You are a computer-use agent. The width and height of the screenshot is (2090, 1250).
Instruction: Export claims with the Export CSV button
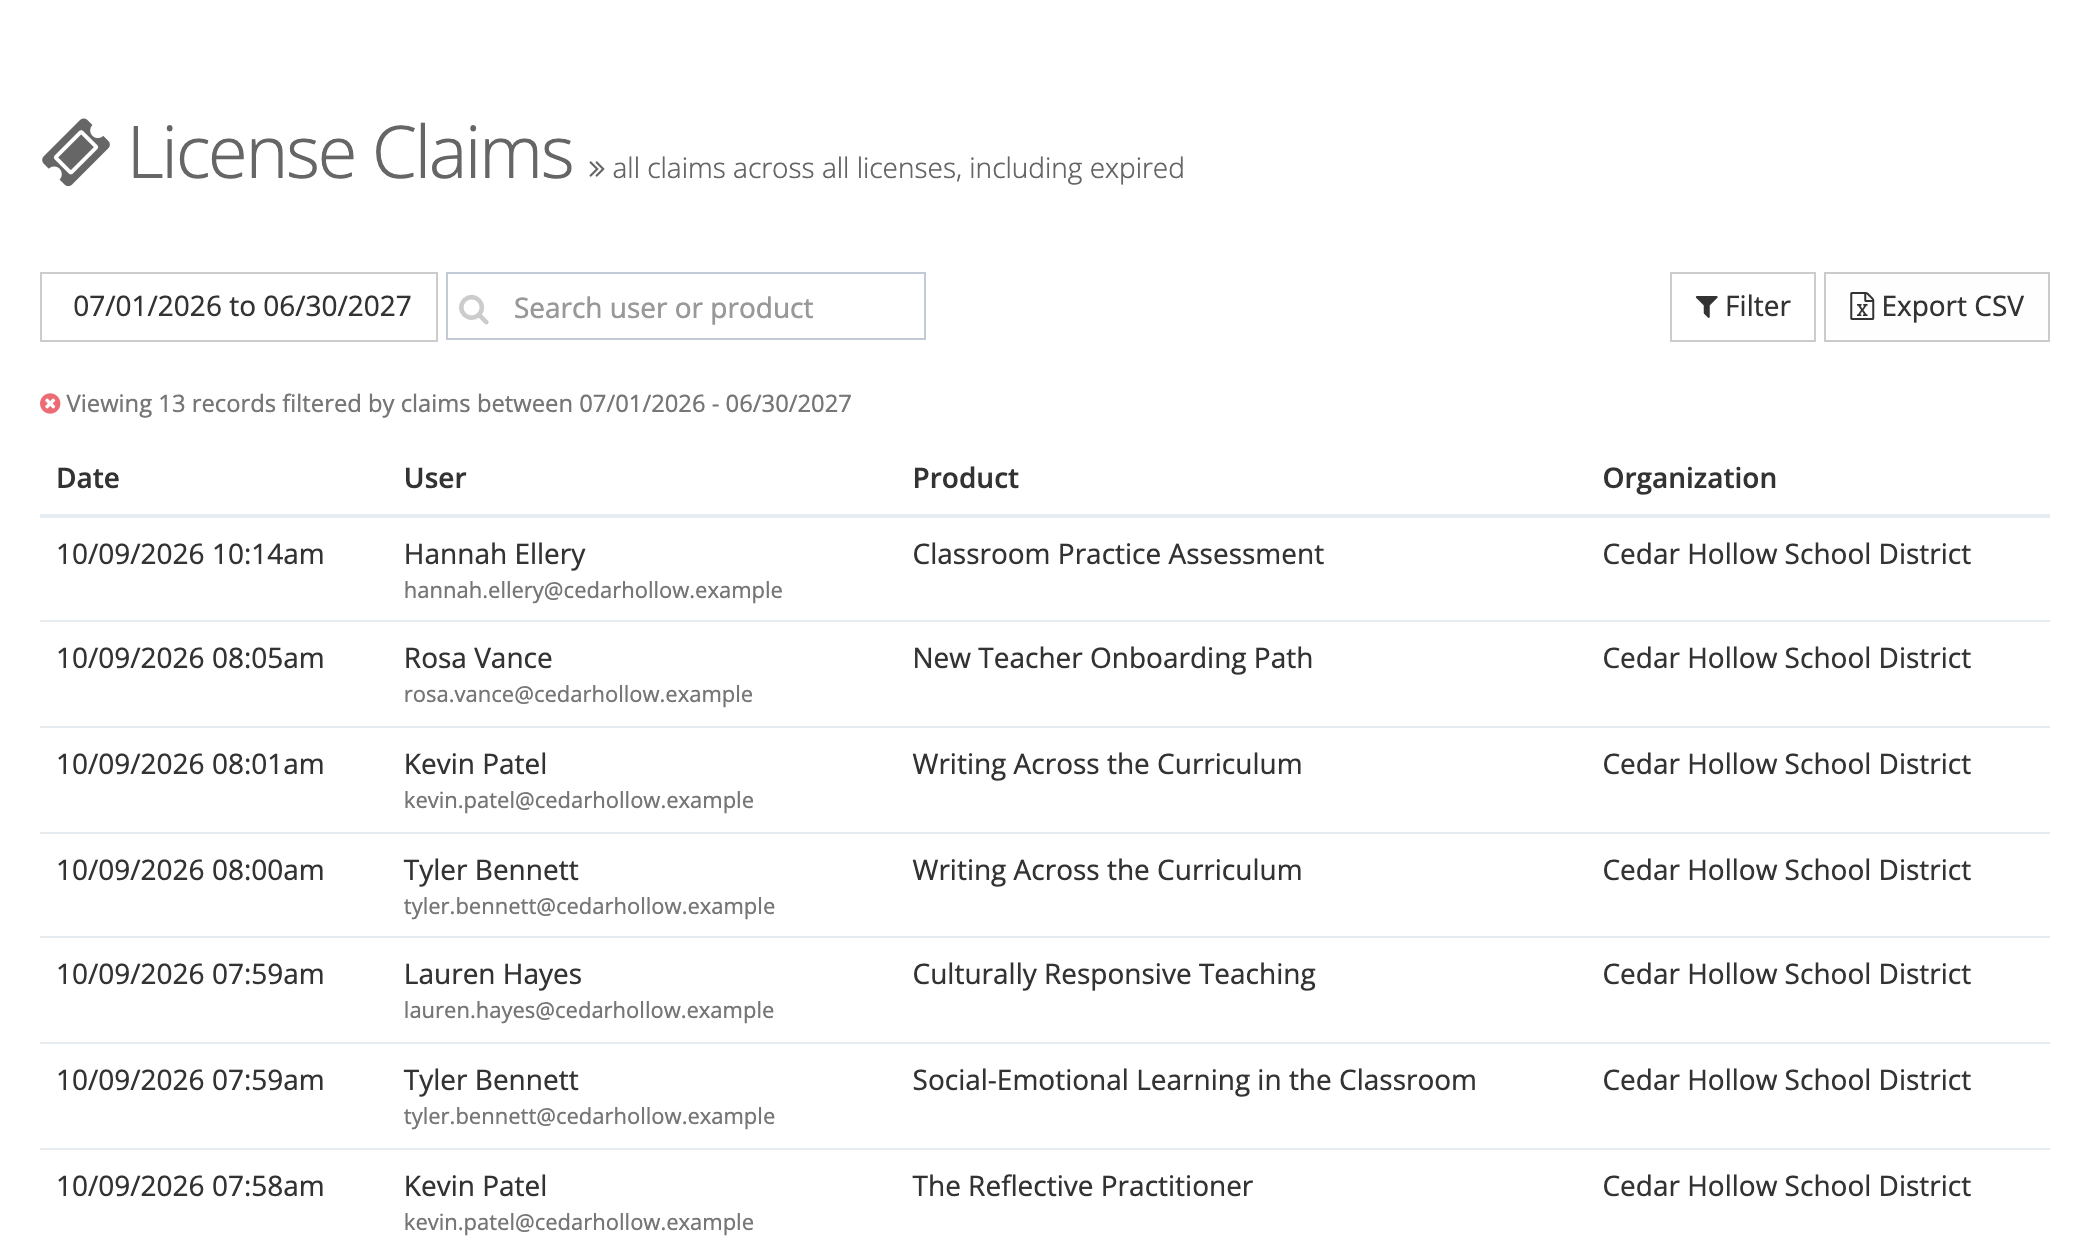[x=1936, y=307]
